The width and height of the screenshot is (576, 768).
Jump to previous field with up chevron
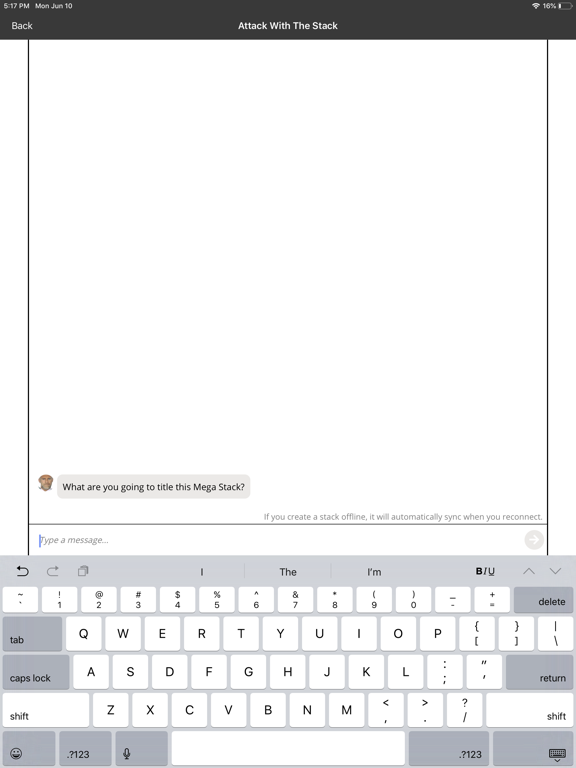pos(529,571)
